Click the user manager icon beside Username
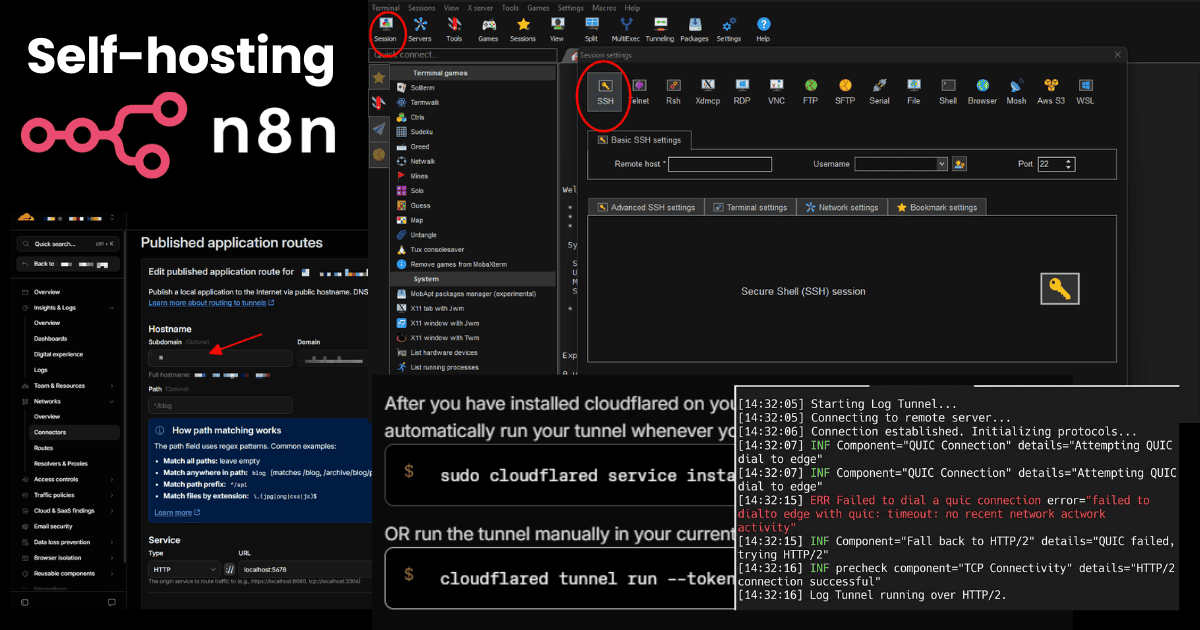Image resolution: width=1200 pixels, height=630 pixels. (960, 164)
